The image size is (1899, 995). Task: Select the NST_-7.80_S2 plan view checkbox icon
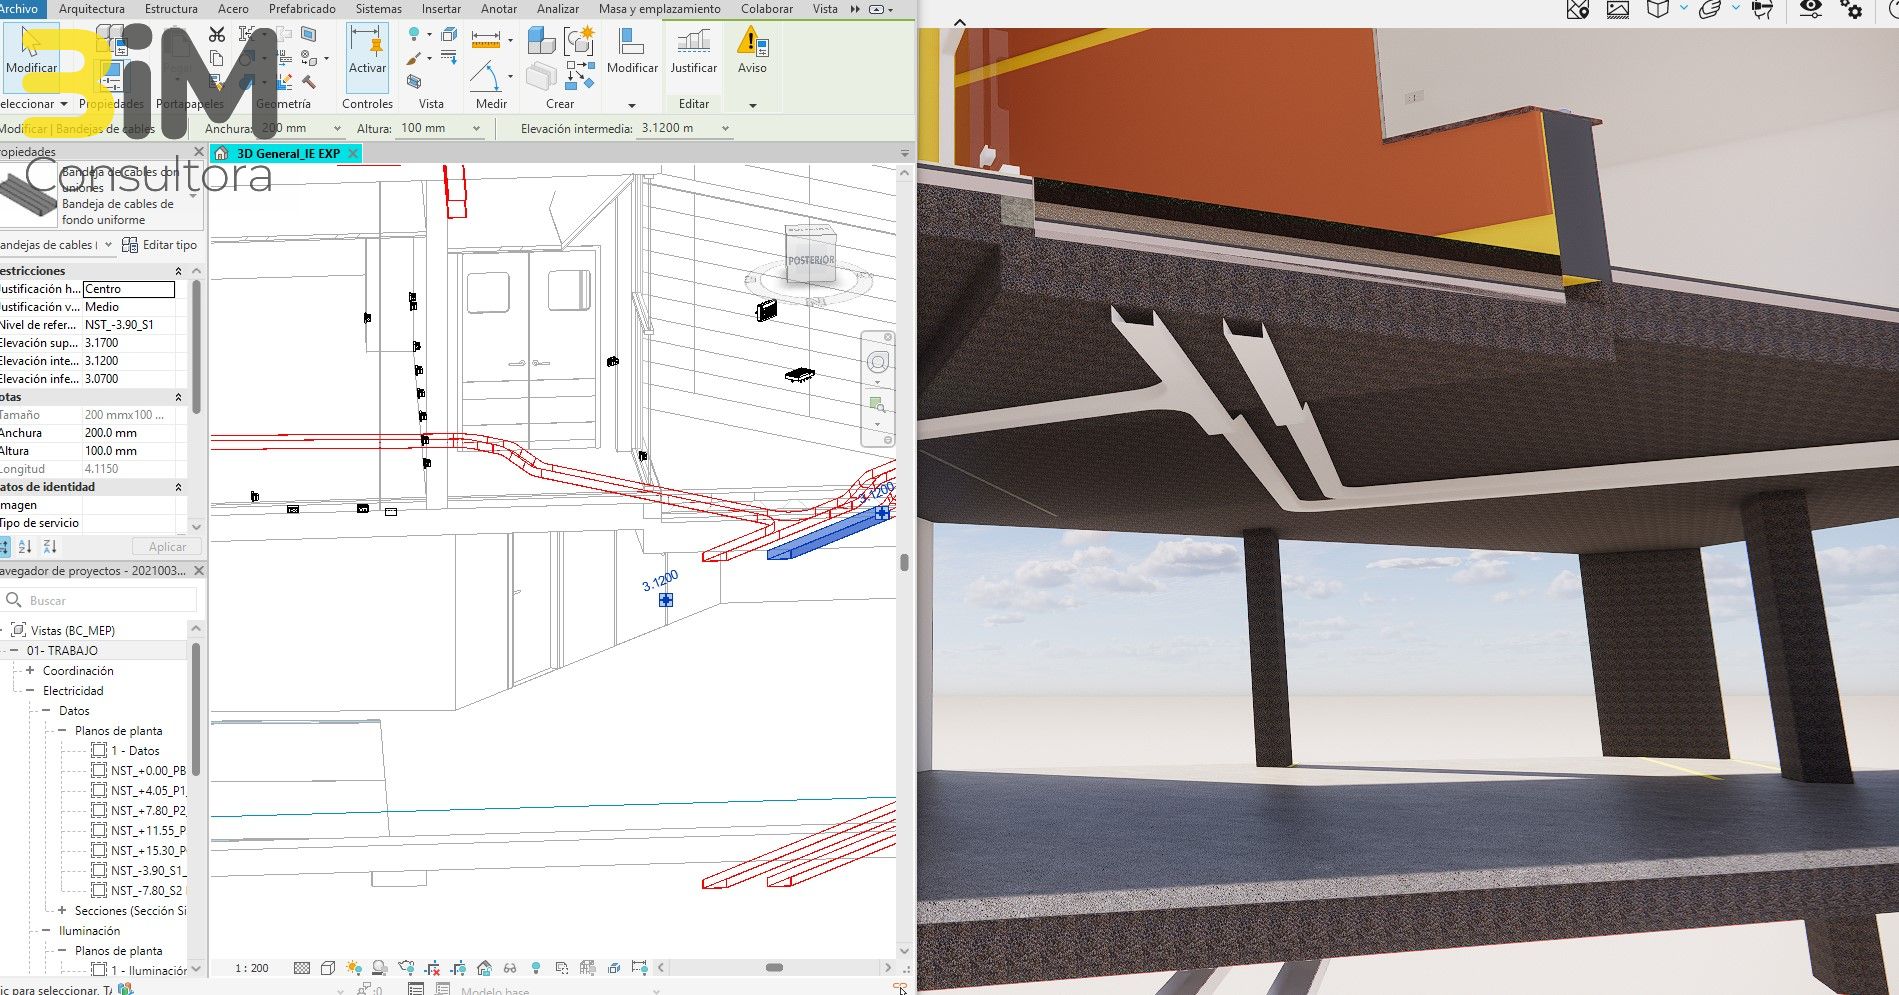pyautogui.click(x=99, y=890)
